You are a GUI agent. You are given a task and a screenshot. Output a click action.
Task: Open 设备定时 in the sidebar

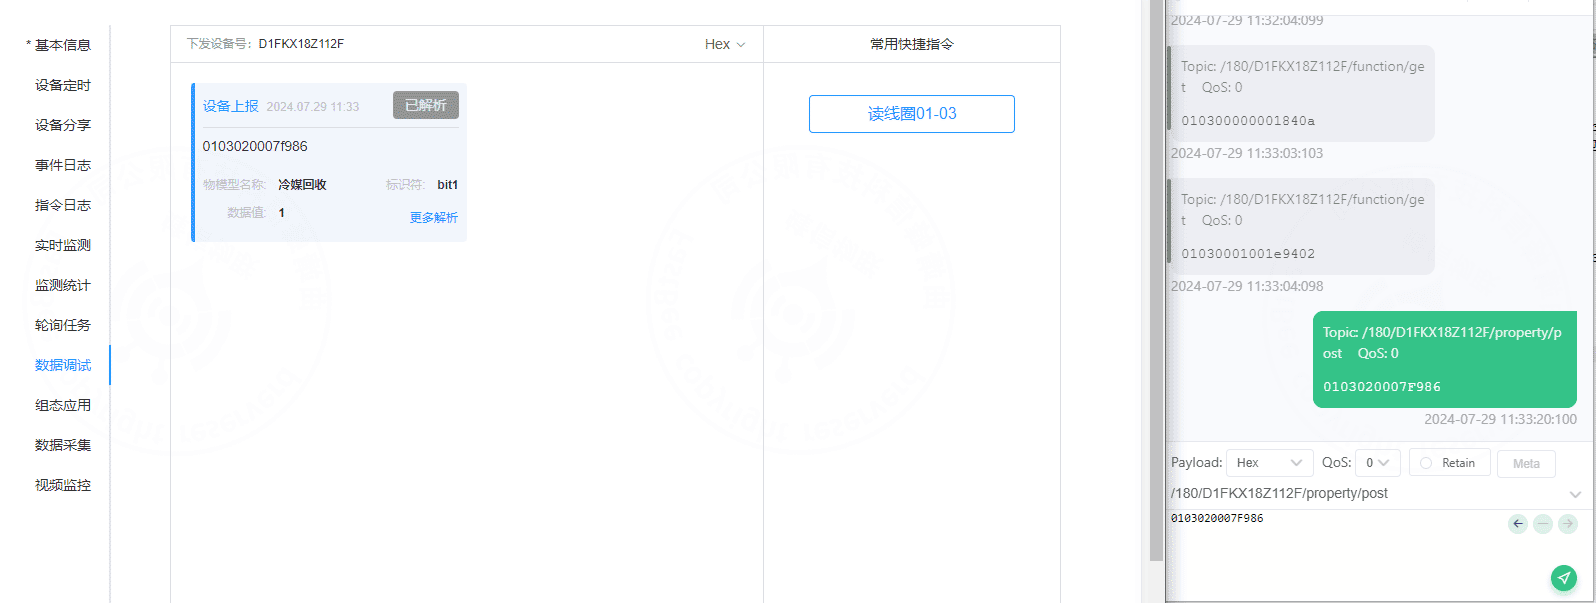pyautogui.click(x=63, y=85)
